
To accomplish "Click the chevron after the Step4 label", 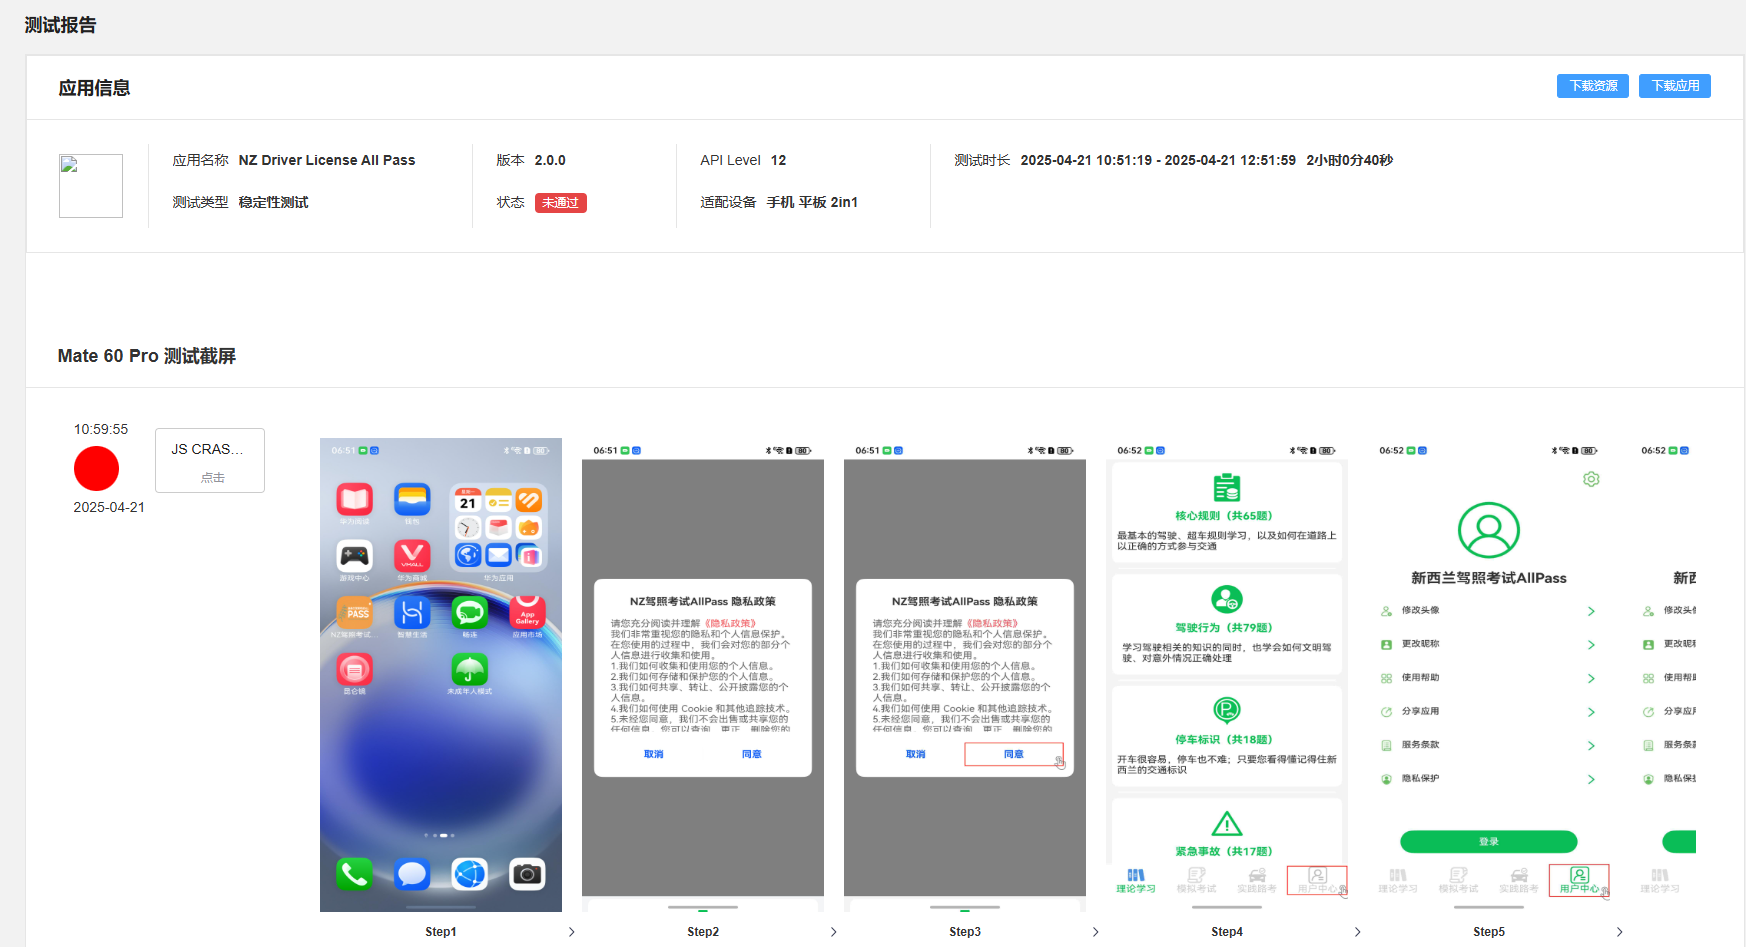I will [x=1358, y=932].
